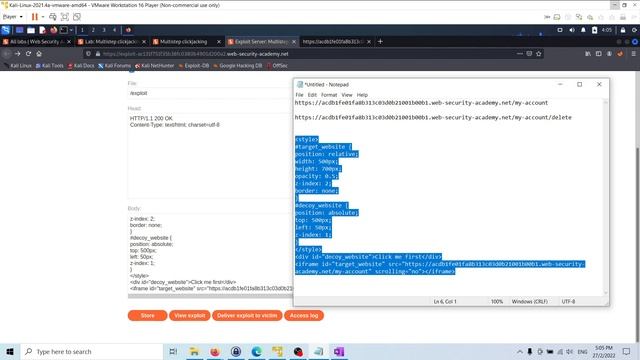The width and height of the screenshot is (640, 360).
Task: Open Google Hacking DB bookmark
Action: (x=237, y=65)
